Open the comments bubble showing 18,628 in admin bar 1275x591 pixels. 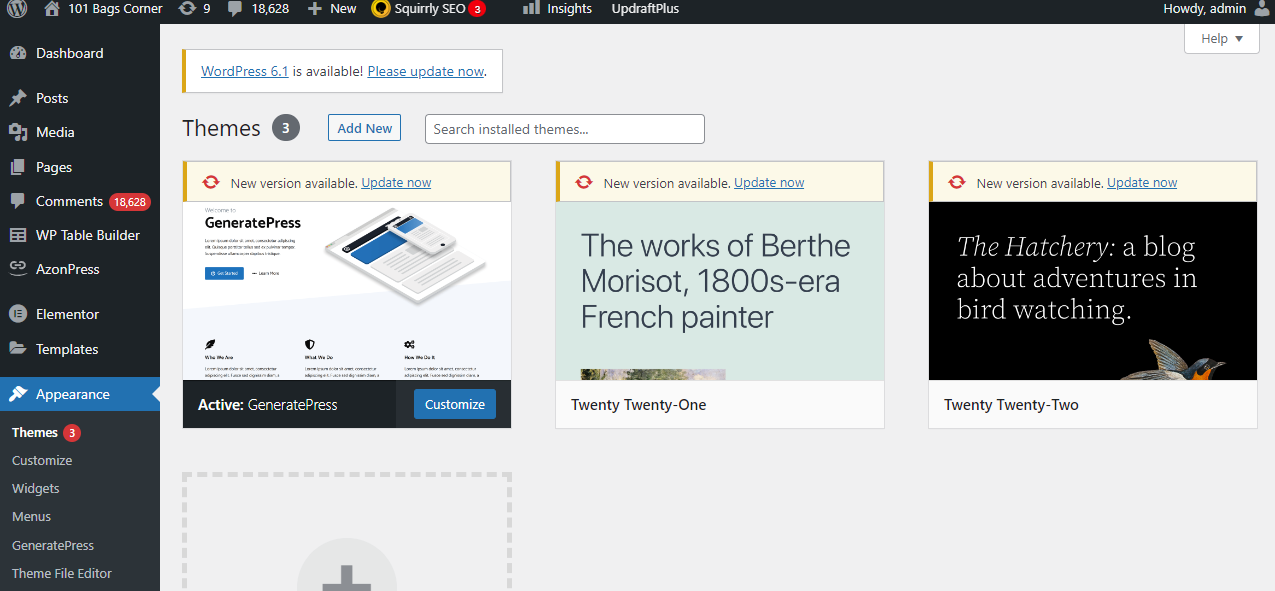coord(259,9)
